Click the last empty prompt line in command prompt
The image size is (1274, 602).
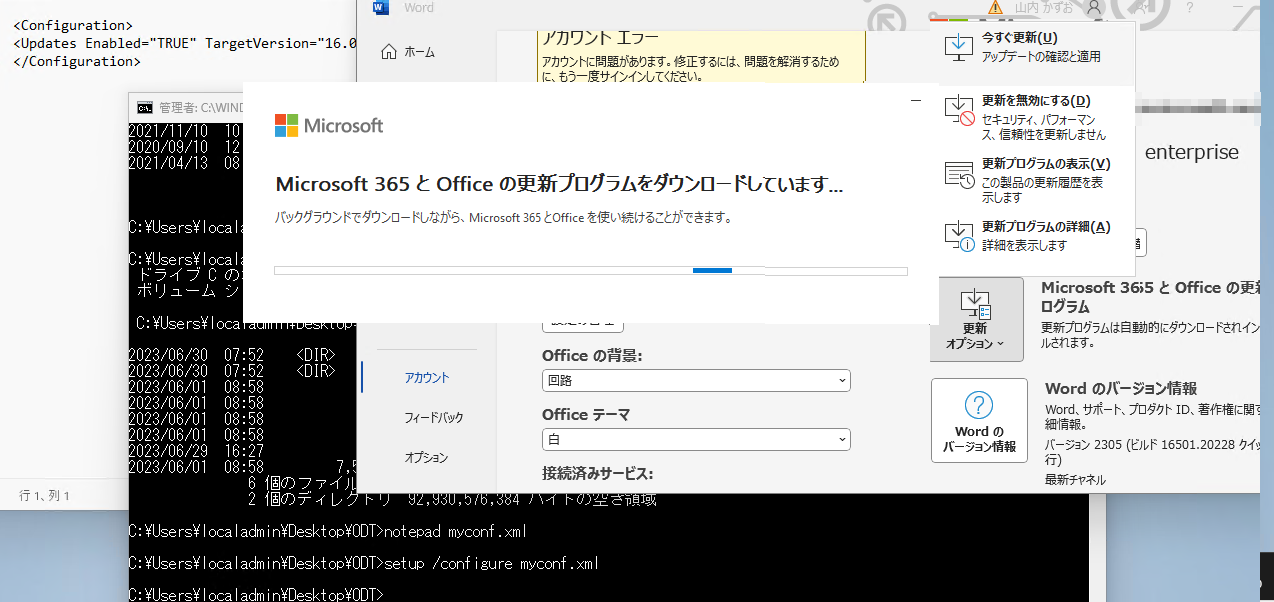coord(257,595)
